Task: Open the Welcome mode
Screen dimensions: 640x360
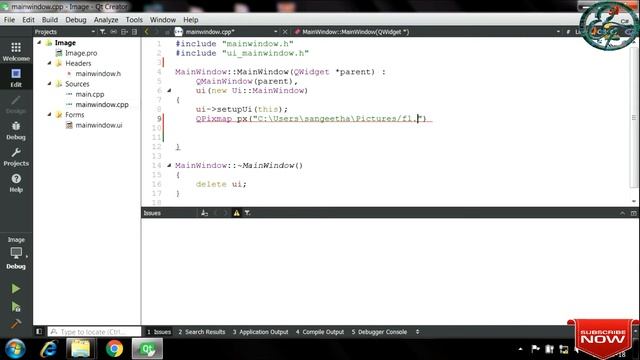Action: tap(16, 52)
